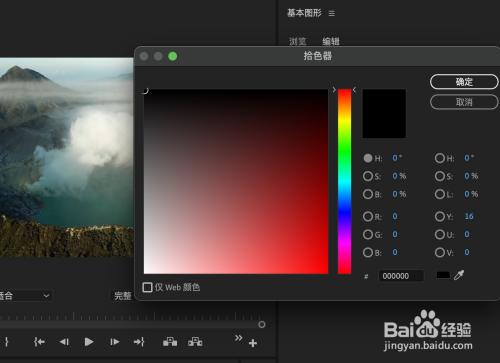
Task: Click the circular playhead marker on time ruler
Action: click(262, 324)
